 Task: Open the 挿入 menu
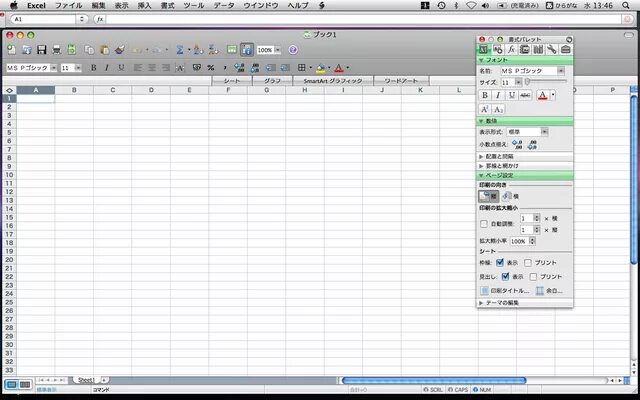[x=144, y=5]
